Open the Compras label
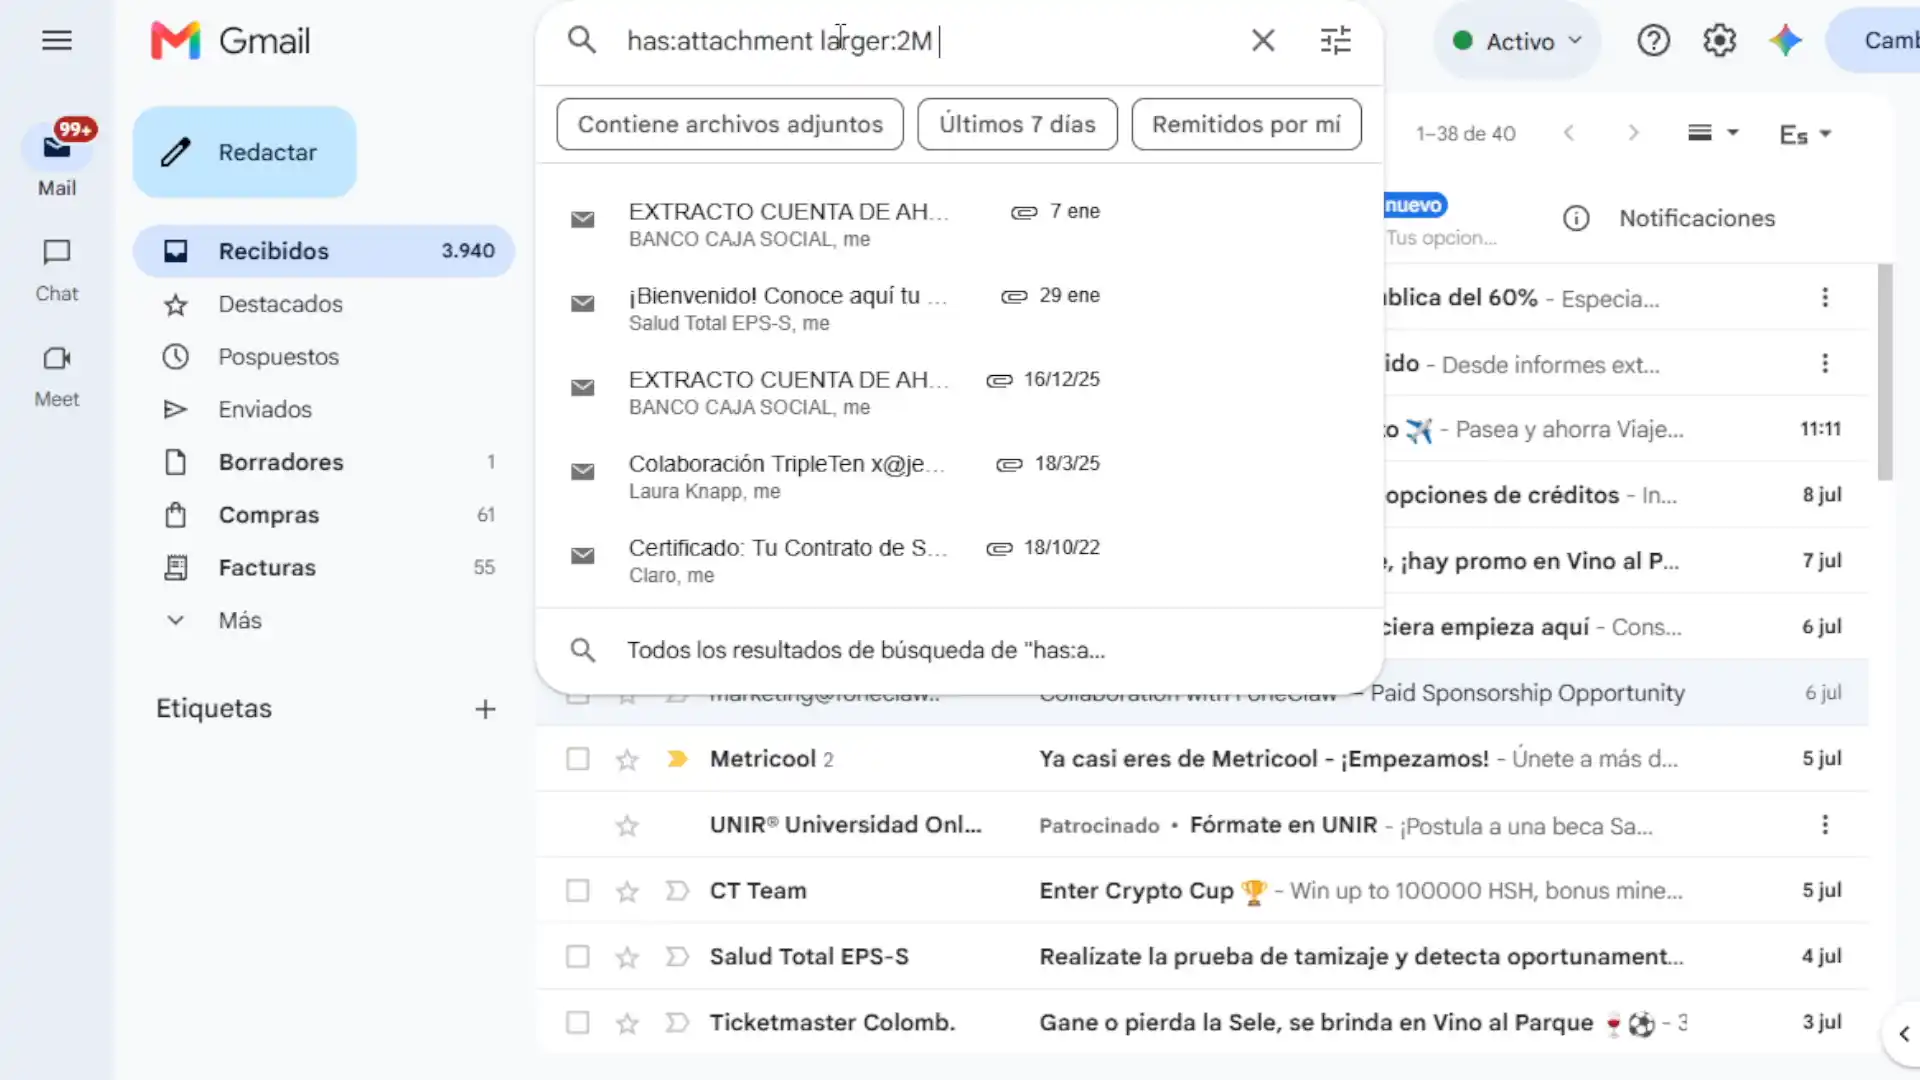 [x=323, y=515]
